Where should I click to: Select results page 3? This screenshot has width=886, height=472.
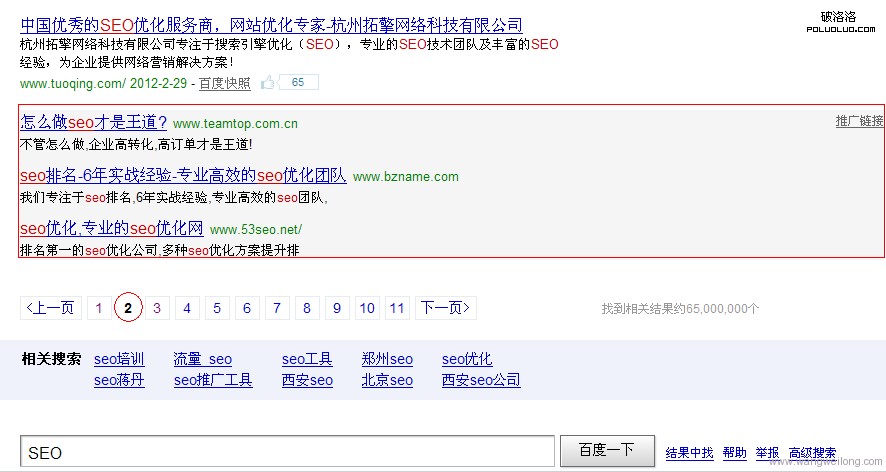pos(157,308)
